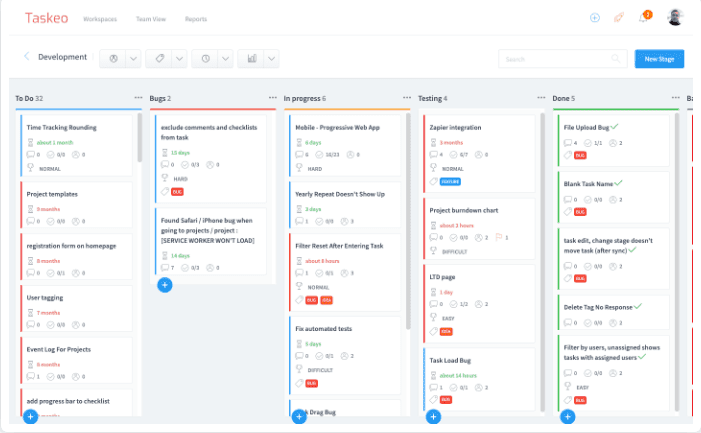Add a task in the Testing column
The width and height of the screenshot is (701, 433).
(433, 416)
